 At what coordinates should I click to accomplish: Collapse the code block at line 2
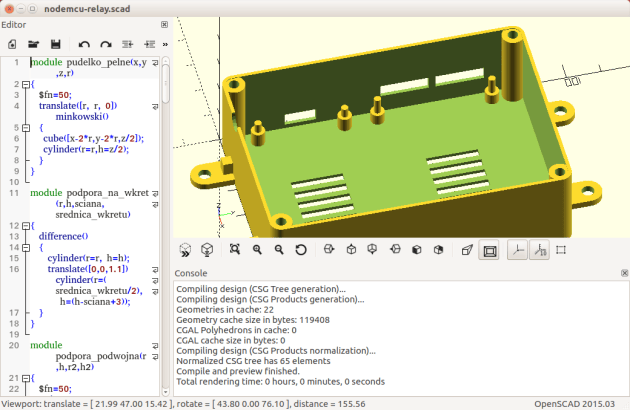click(x=26, y=84)
